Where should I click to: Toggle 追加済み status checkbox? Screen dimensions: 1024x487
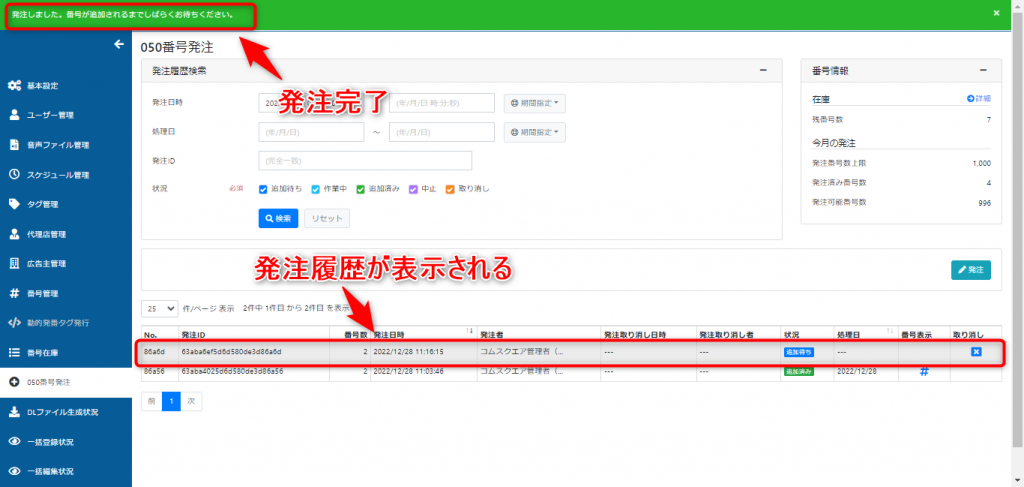[360, 189]
